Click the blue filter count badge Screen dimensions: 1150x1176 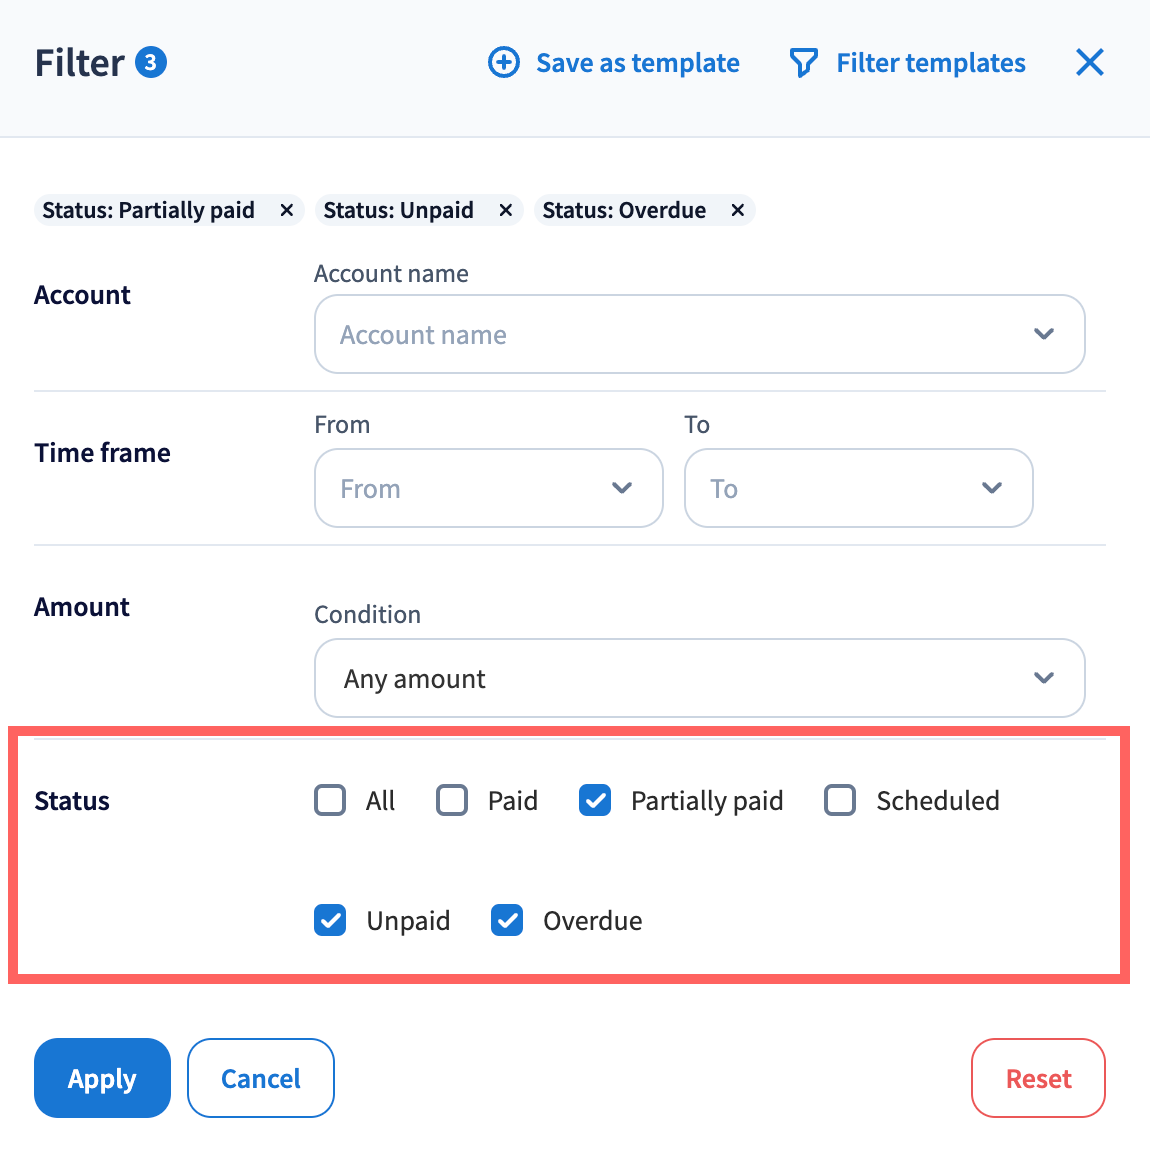pos(151,63)
